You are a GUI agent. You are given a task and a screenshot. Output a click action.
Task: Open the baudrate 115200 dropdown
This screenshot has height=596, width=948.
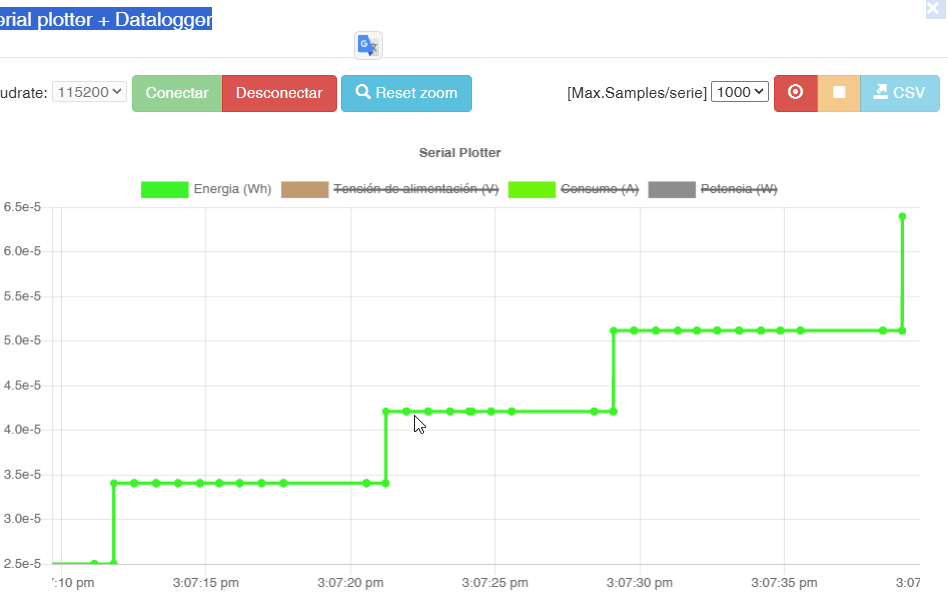point(89,90)
